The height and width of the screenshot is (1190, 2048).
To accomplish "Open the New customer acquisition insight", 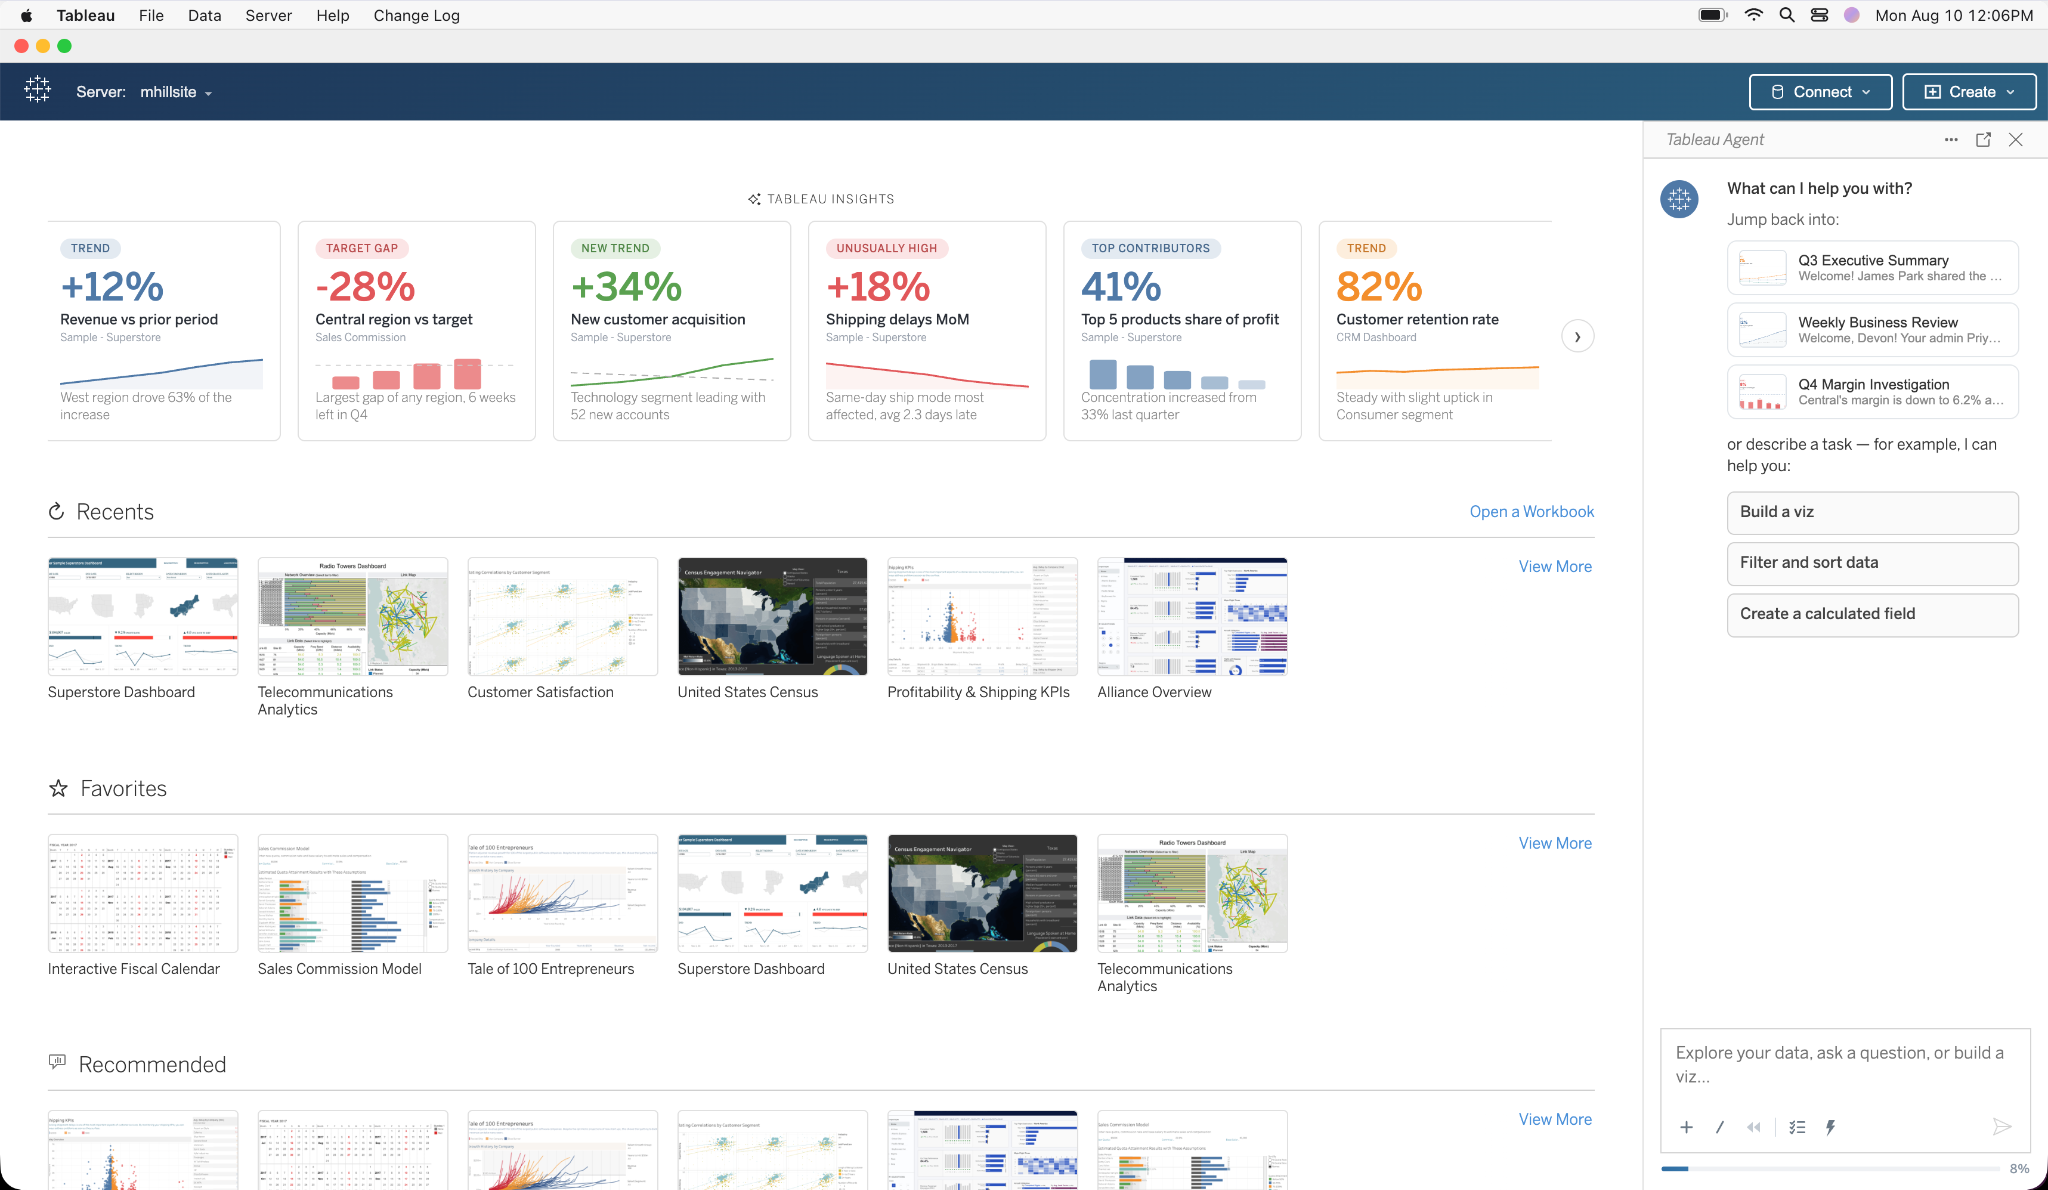I will [672, 331].
